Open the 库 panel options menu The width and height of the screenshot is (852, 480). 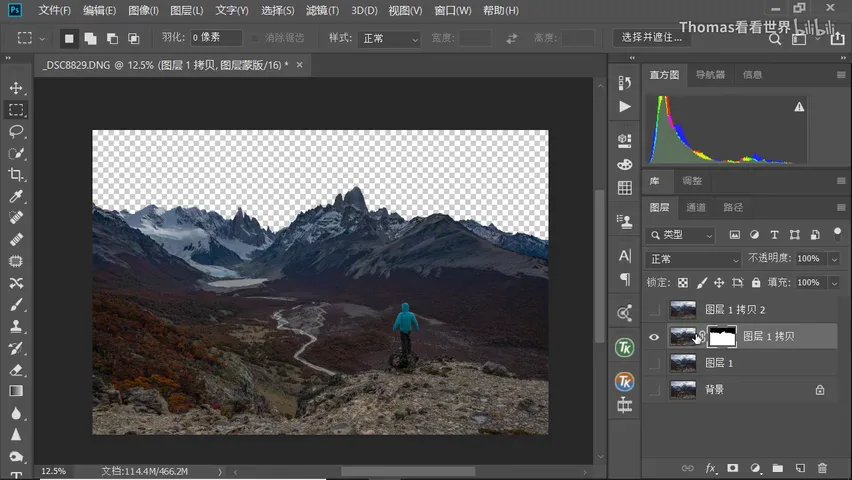(x=841, y=181)
